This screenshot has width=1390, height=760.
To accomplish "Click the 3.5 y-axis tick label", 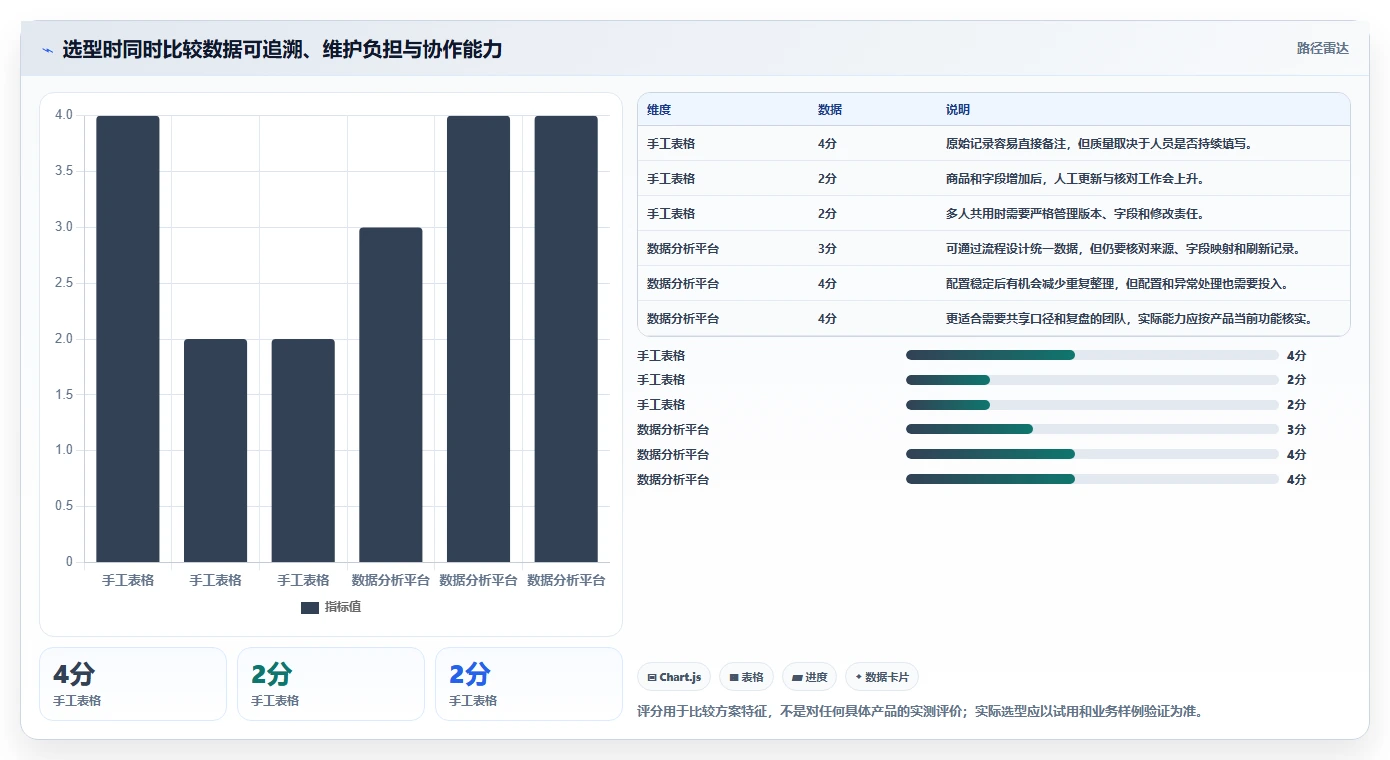I will tap(64, 171).
